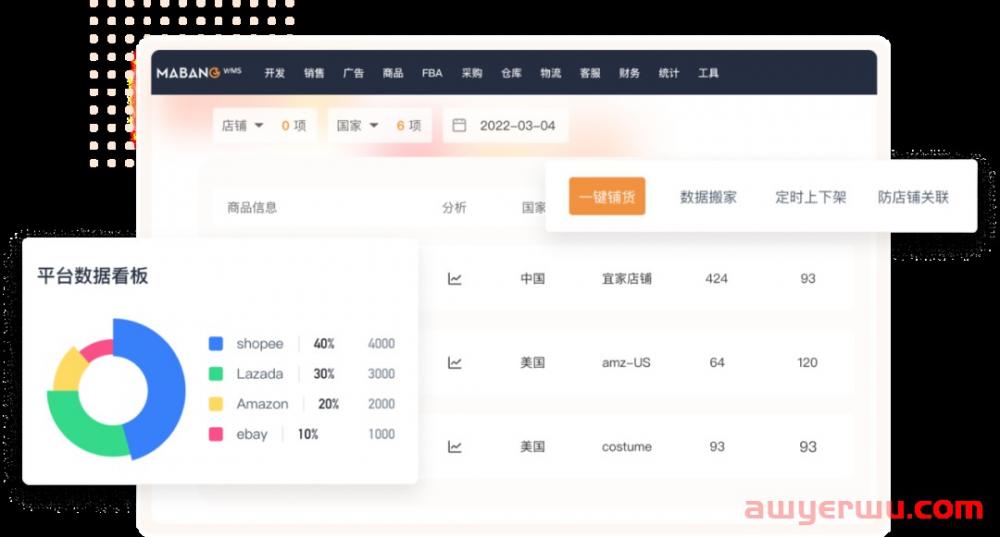Open the 商品 menu
Viewport: 1000px width, 537px height.
tap(393, 73)
